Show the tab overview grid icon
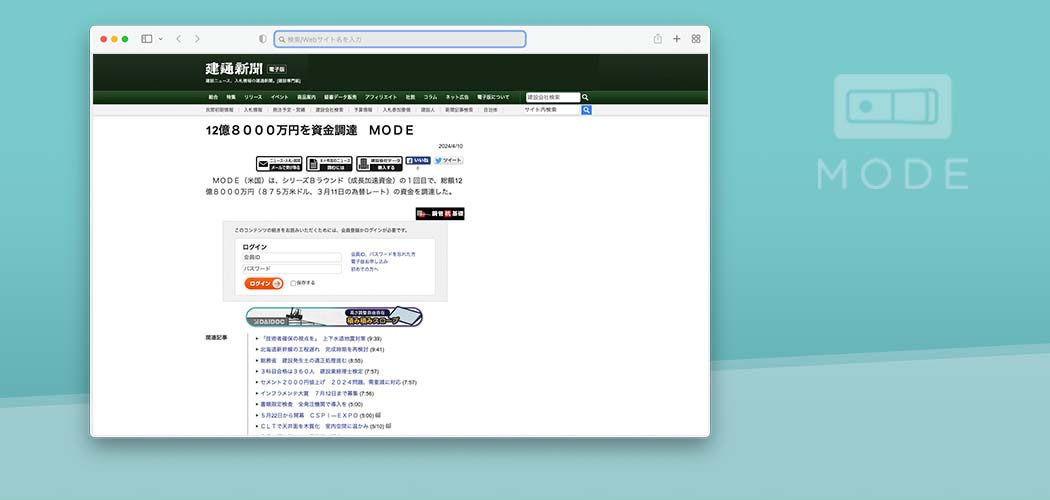Screen dimensions: 1050x500 696,39
